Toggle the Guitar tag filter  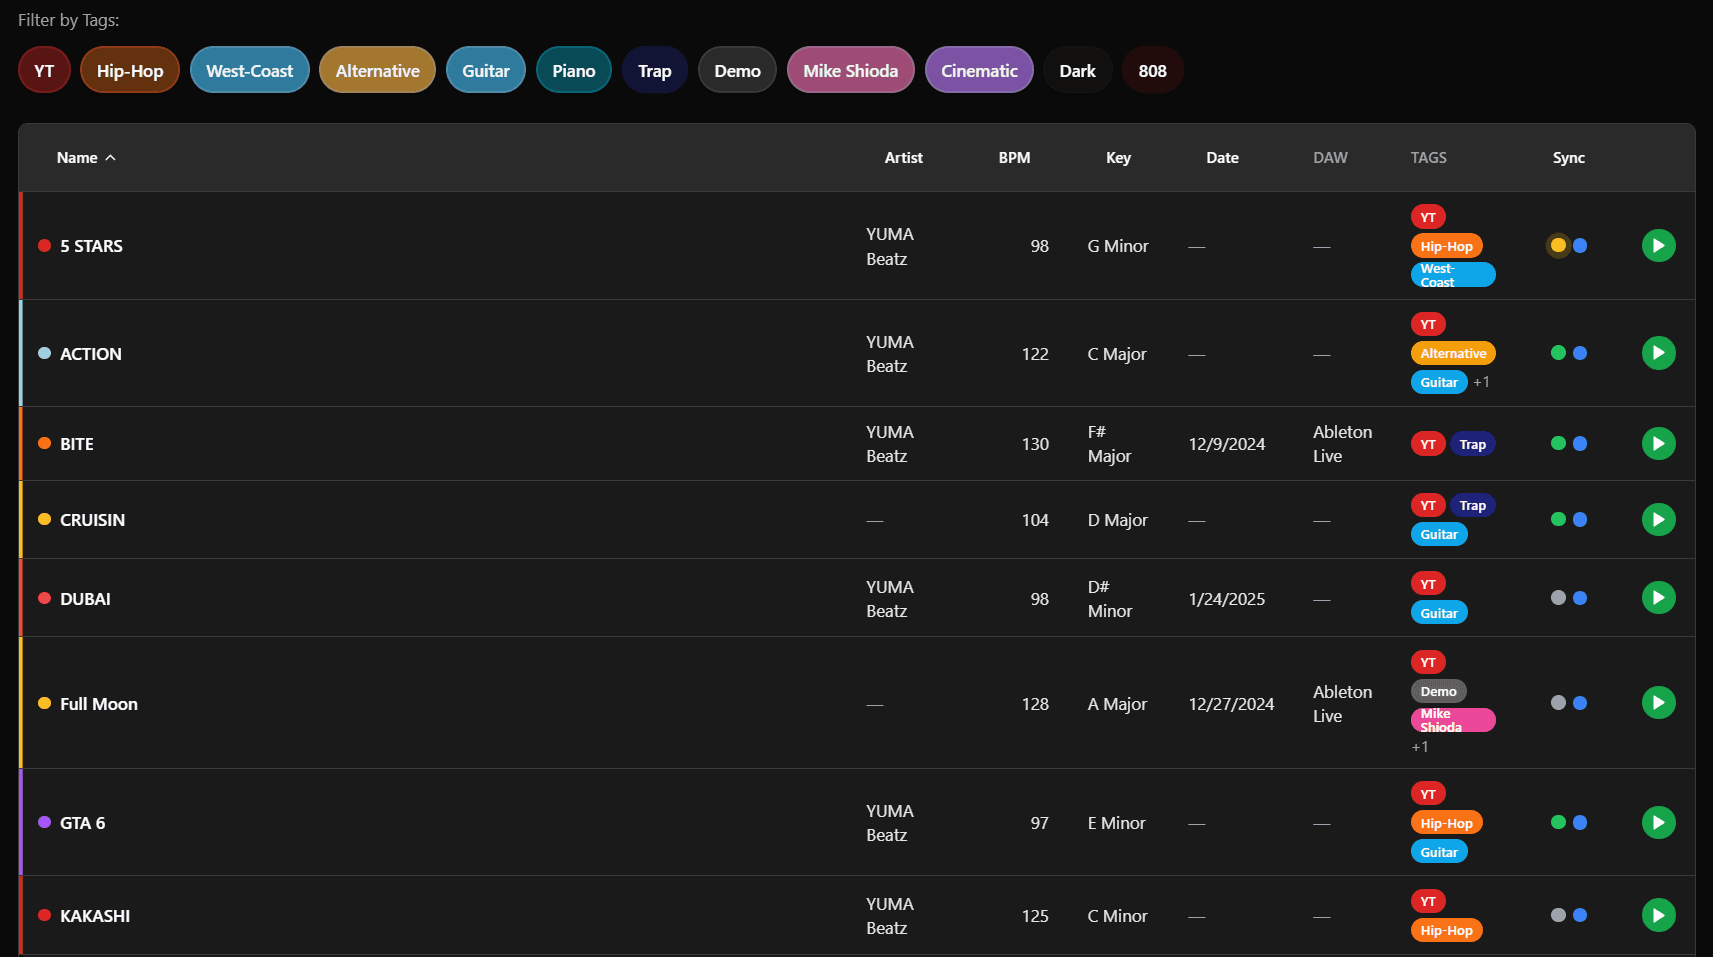click(x=486, y=70)
